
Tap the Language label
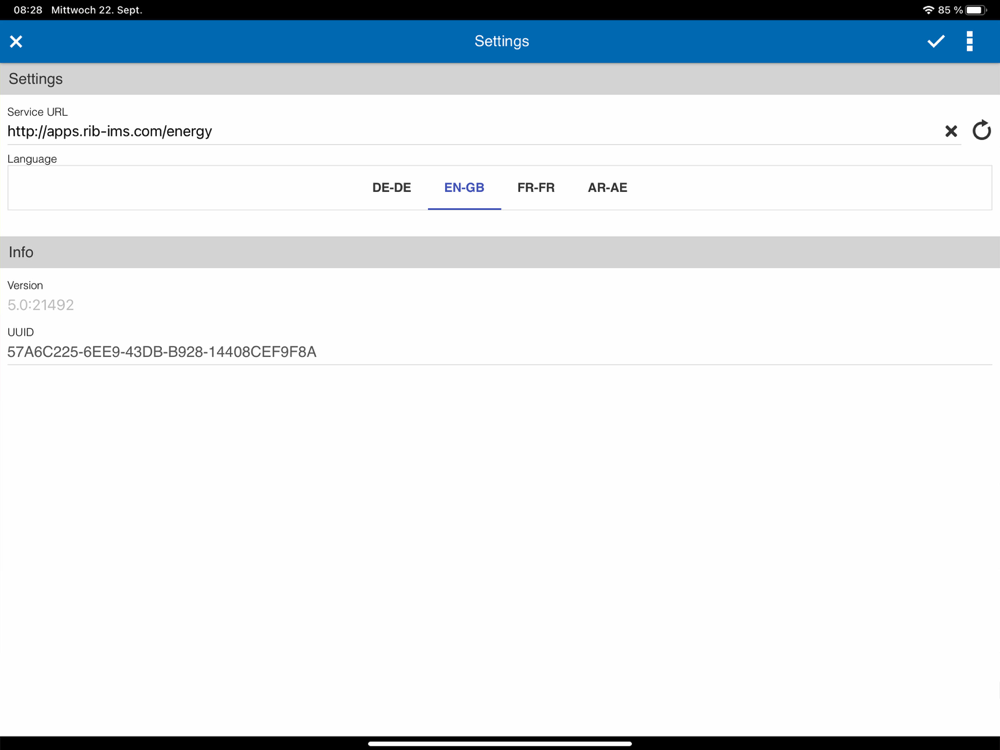(x=32, y=159)
